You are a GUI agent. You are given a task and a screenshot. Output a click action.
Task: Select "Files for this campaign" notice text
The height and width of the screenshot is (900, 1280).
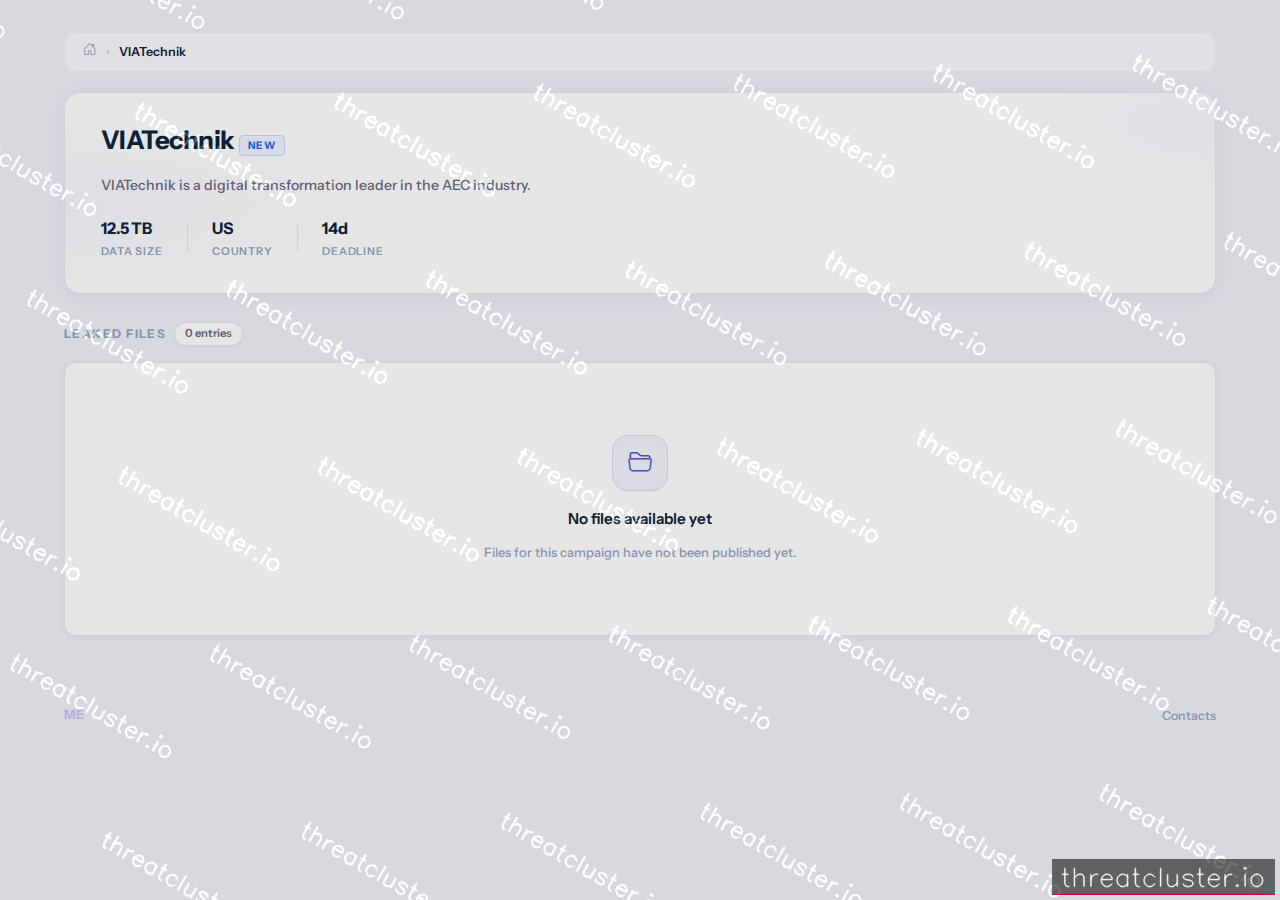click(x=640, y=553)
